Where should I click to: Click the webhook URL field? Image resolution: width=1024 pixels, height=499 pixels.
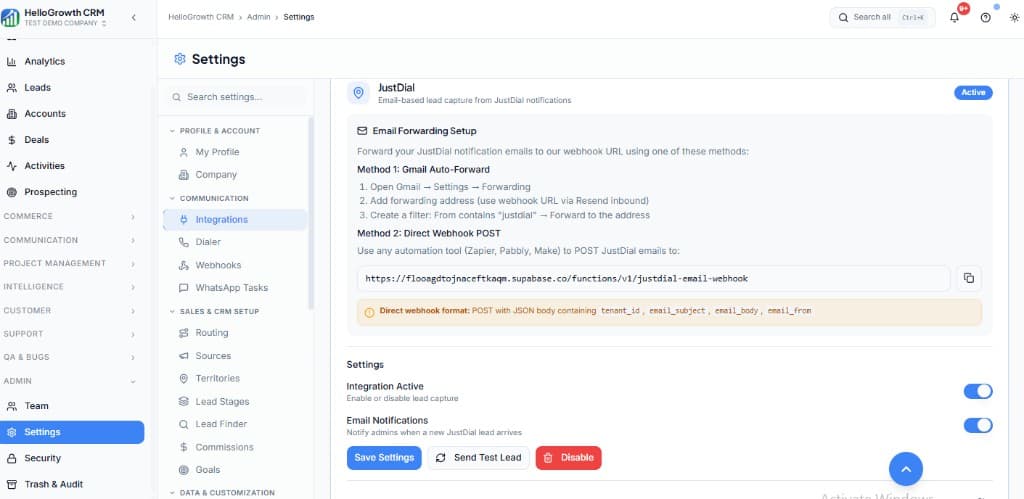tap(654, 278)
